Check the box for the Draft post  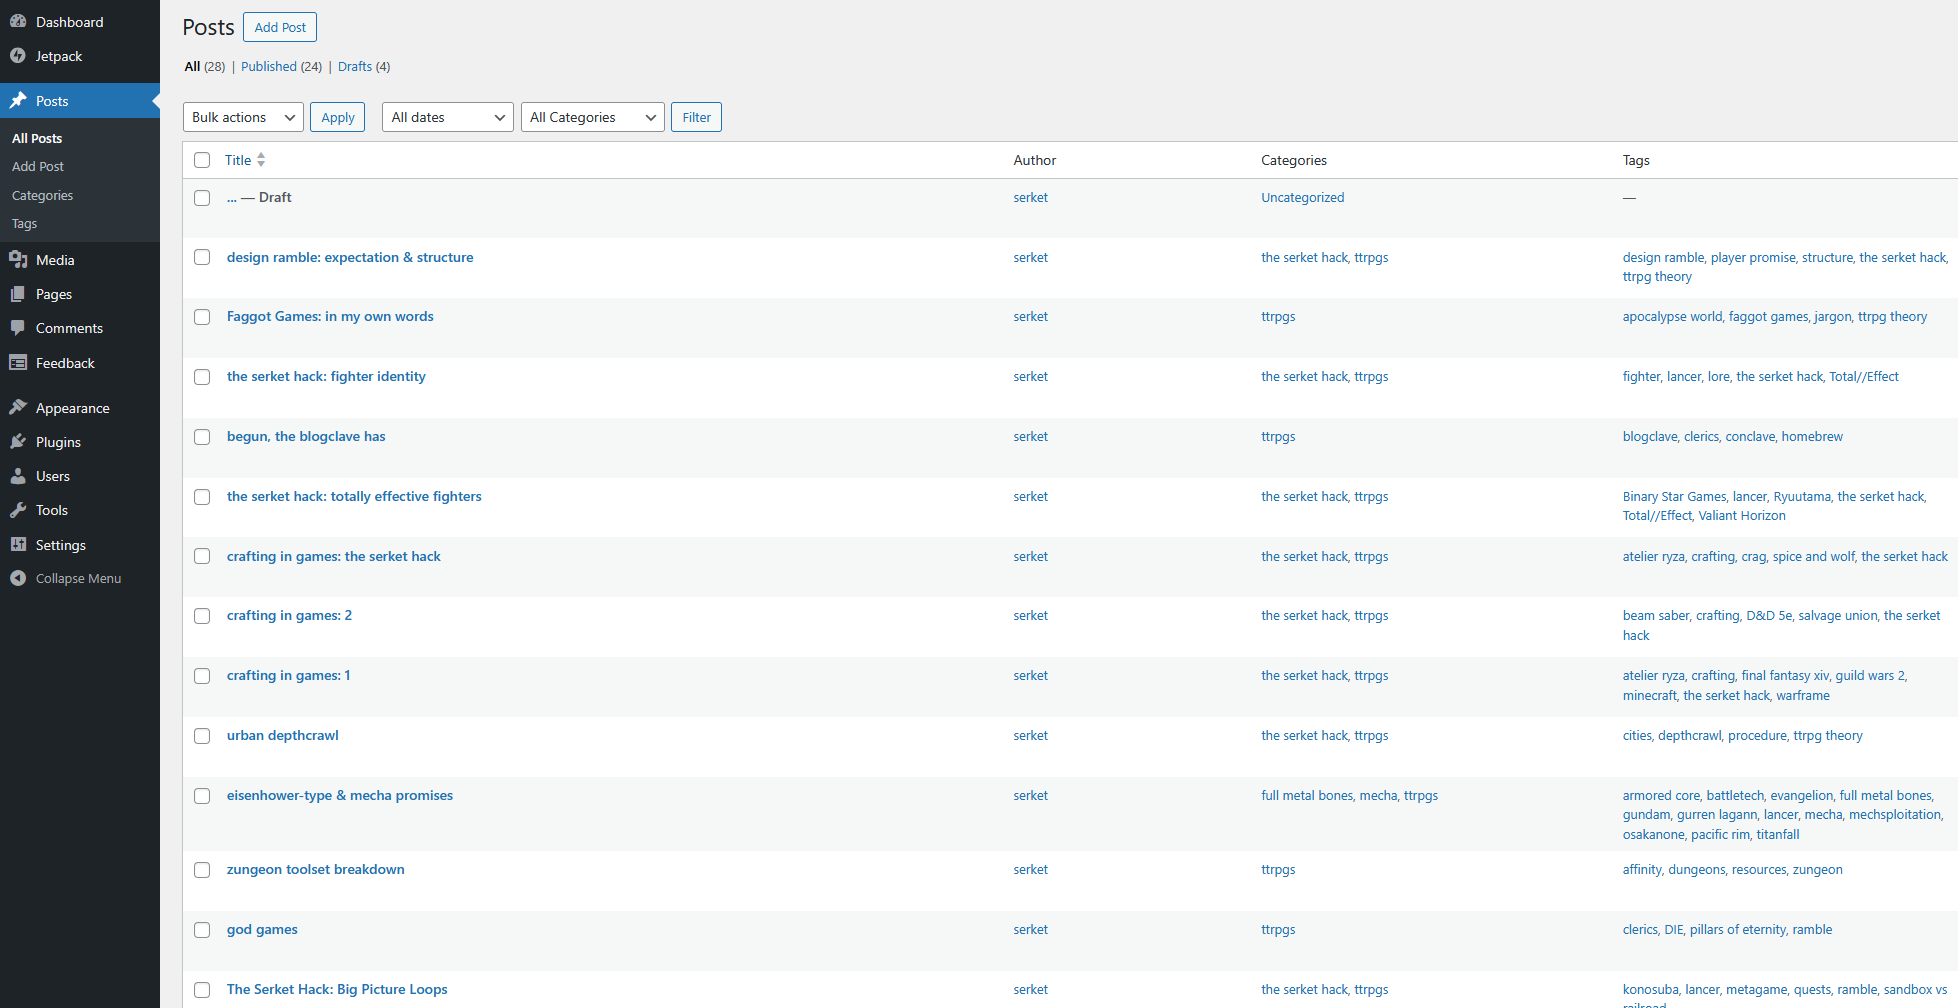coord(202,198)
